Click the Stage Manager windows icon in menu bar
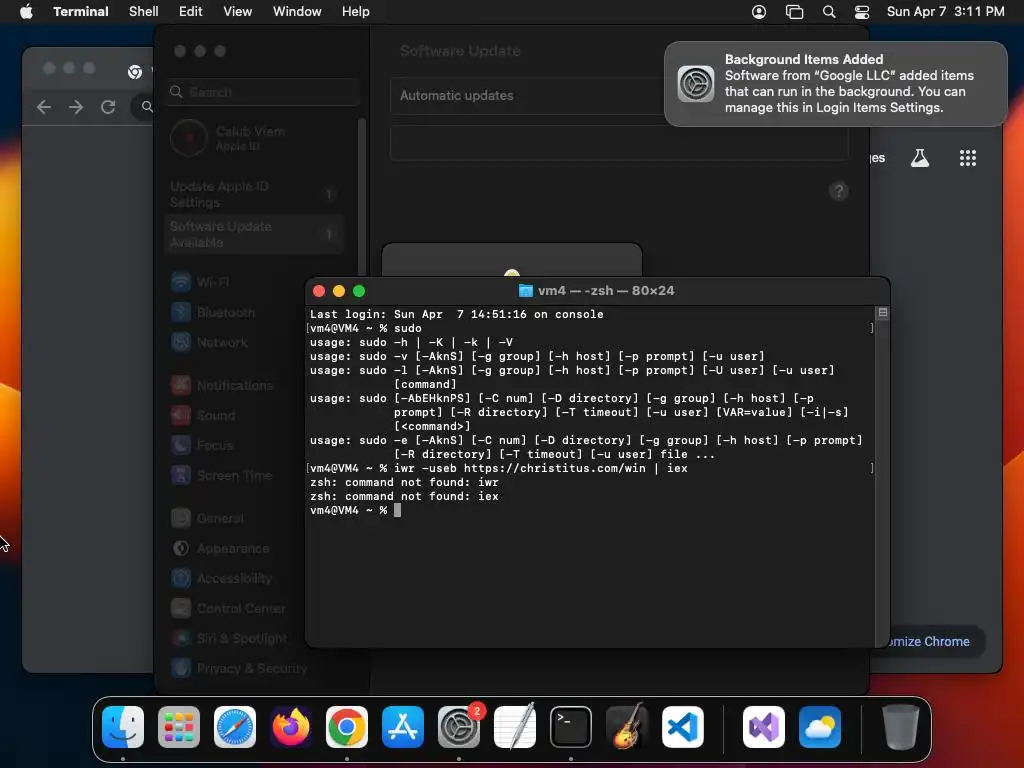Image resolution: width=1024 pixels, height=768 pixels. click(x=794, y=11)
